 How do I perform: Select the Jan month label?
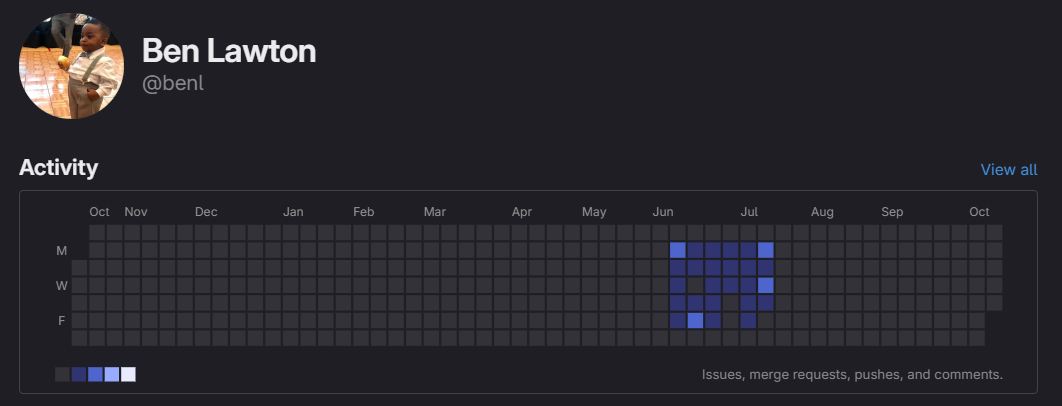tap(293, 212)
